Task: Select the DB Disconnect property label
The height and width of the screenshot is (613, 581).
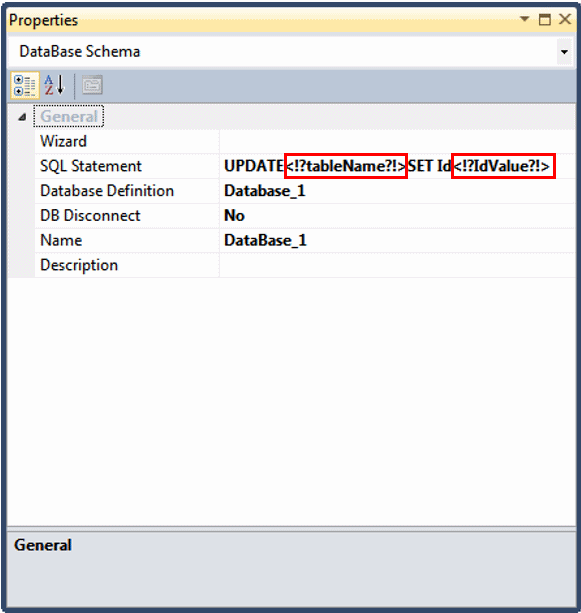Action: (x=90, y=215)
